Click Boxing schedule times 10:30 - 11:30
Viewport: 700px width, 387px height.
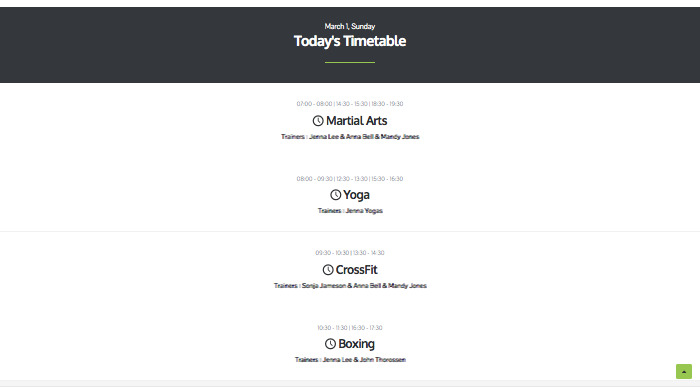click(350, 328)
